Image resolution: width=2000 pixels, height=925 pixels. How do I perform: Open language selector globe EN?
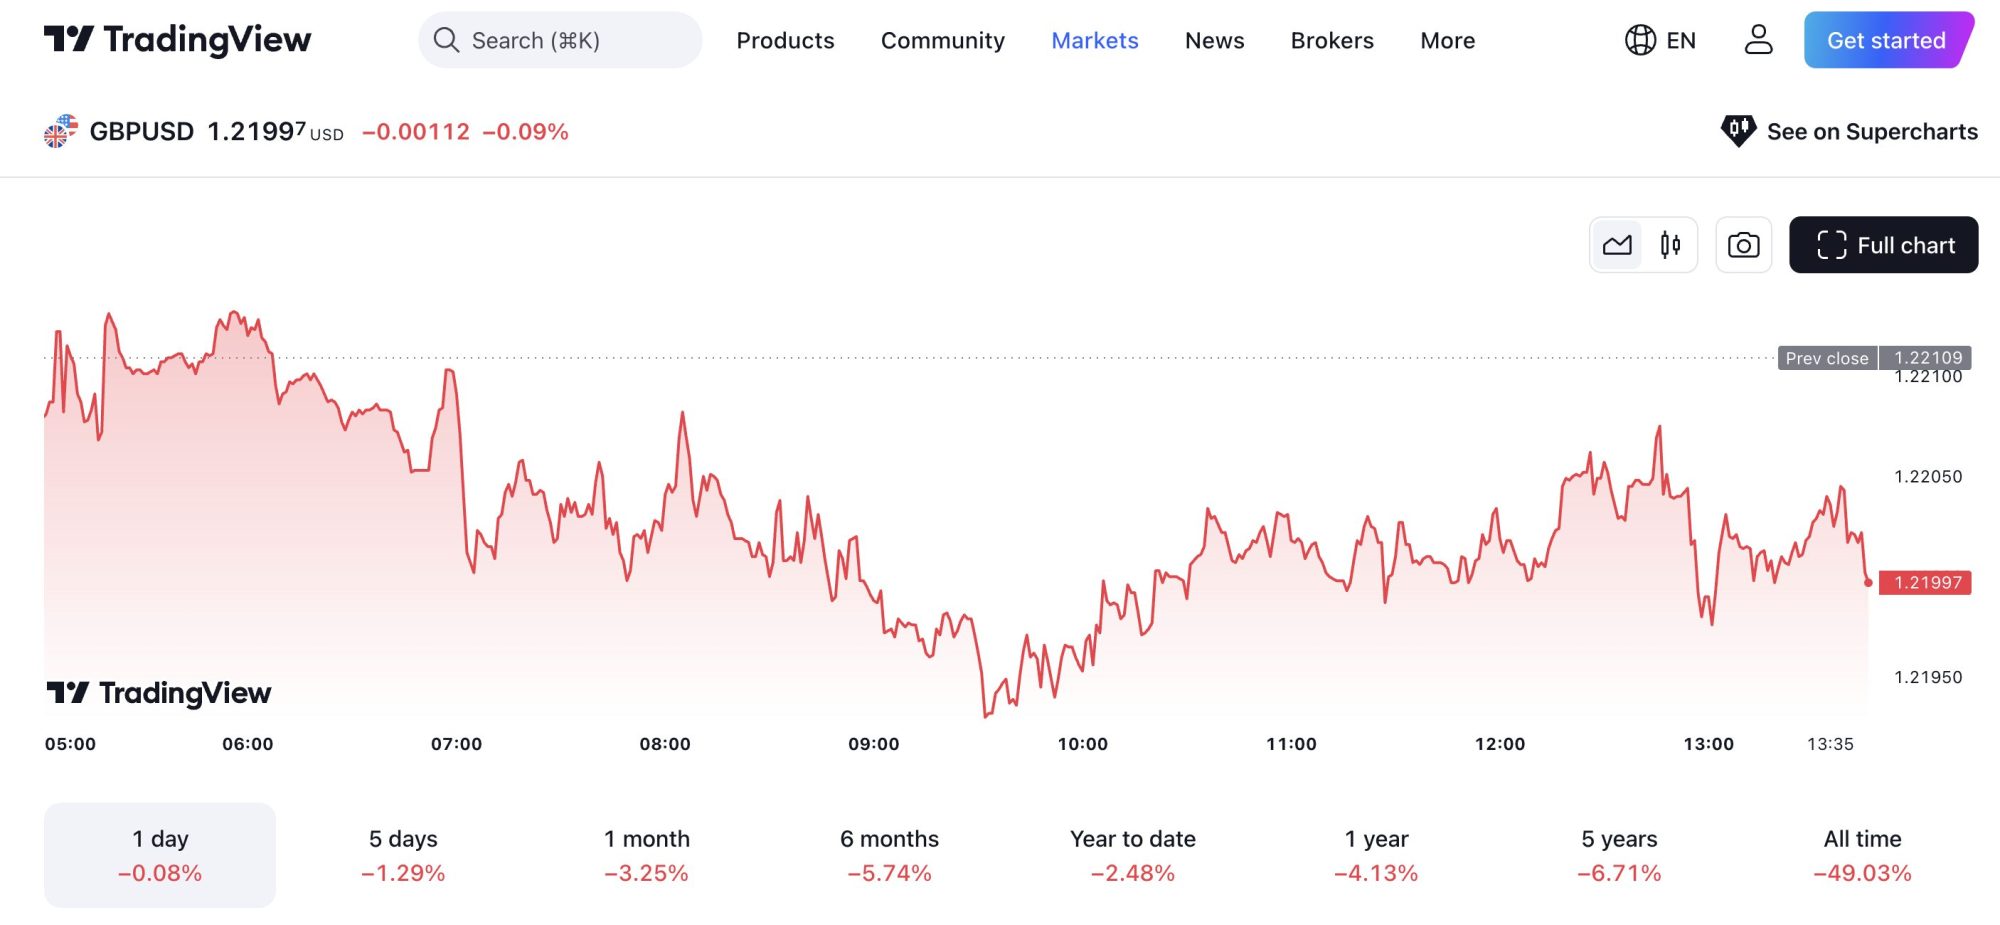click(1660, 40)
